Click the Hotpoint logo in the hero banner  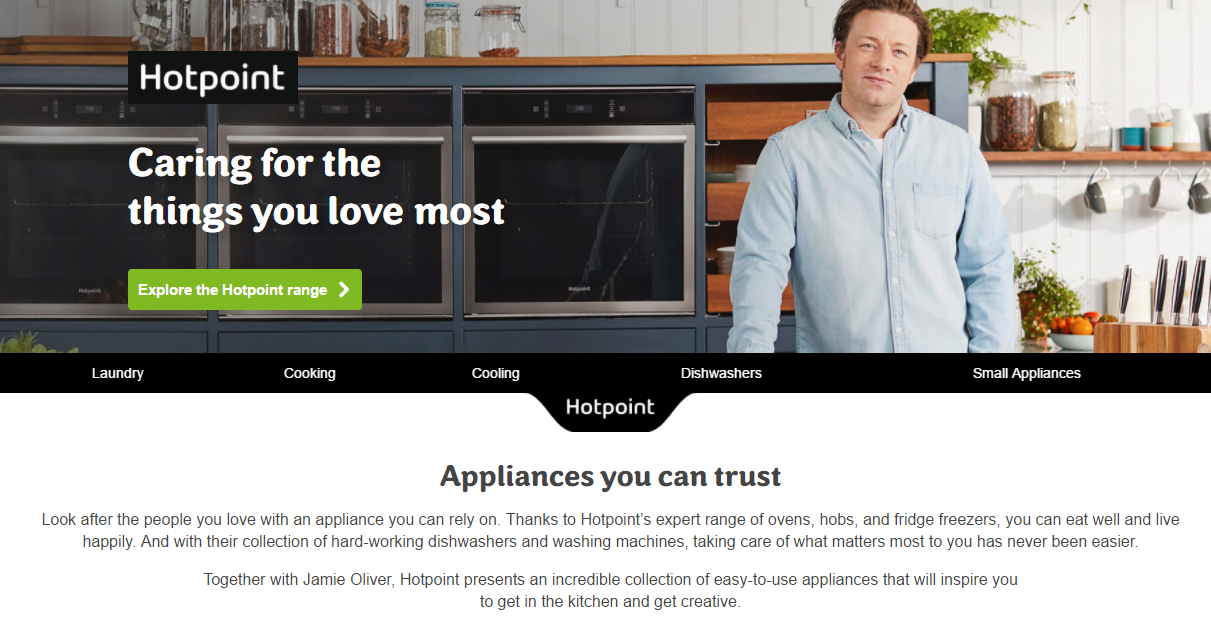213,77
